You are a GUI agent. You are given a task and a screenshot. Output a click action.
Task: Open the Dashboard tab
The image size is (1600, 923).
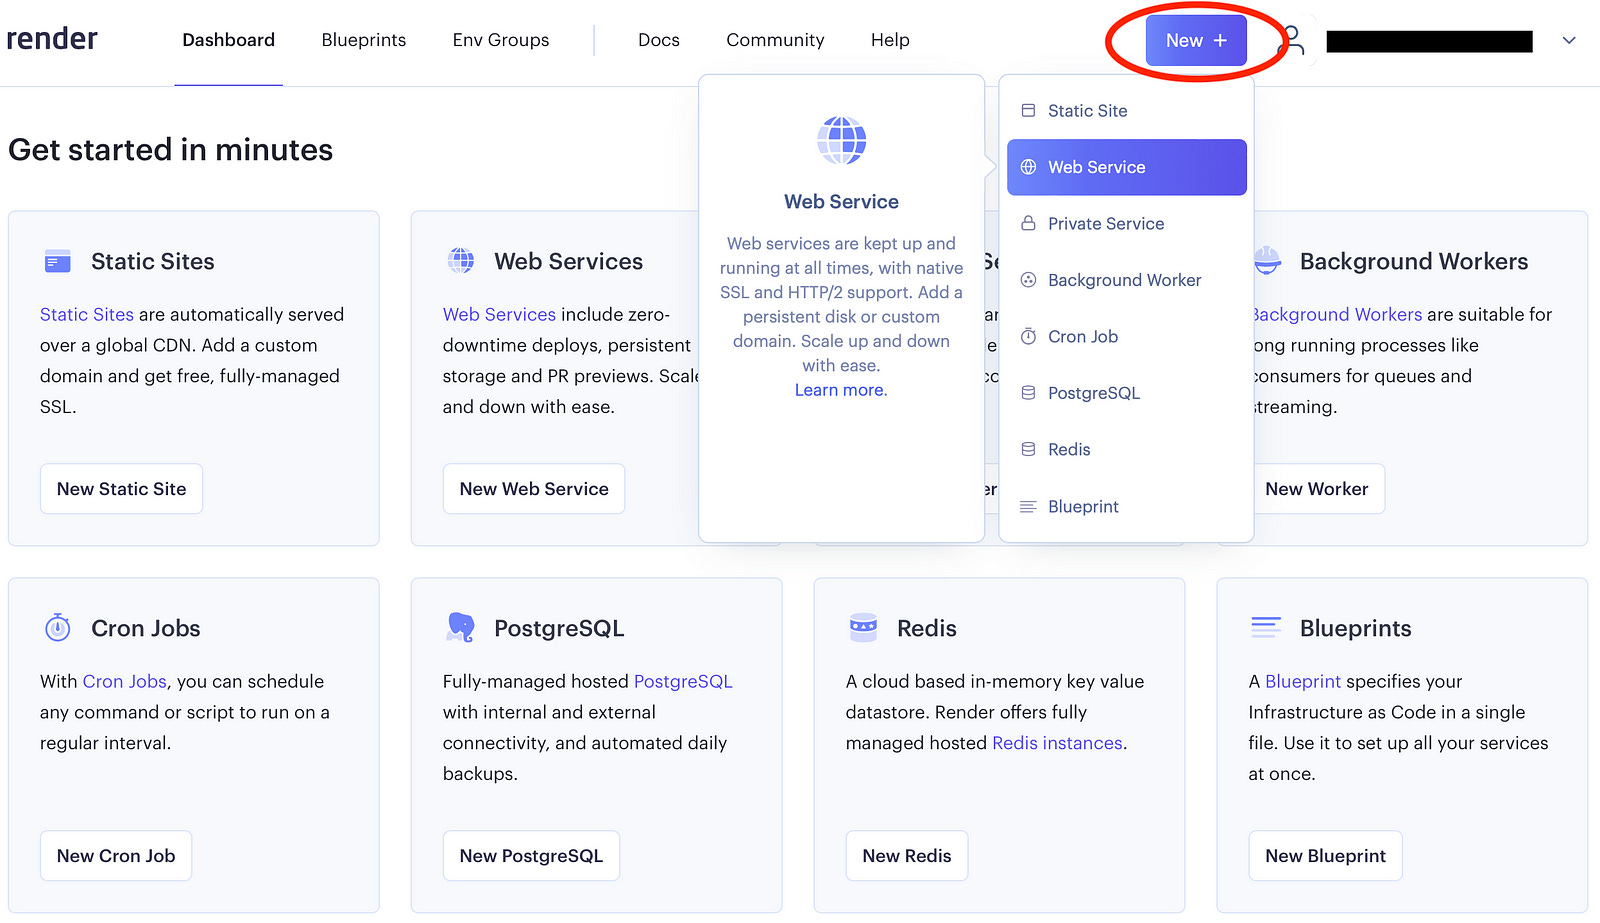[x=228, y=40]
